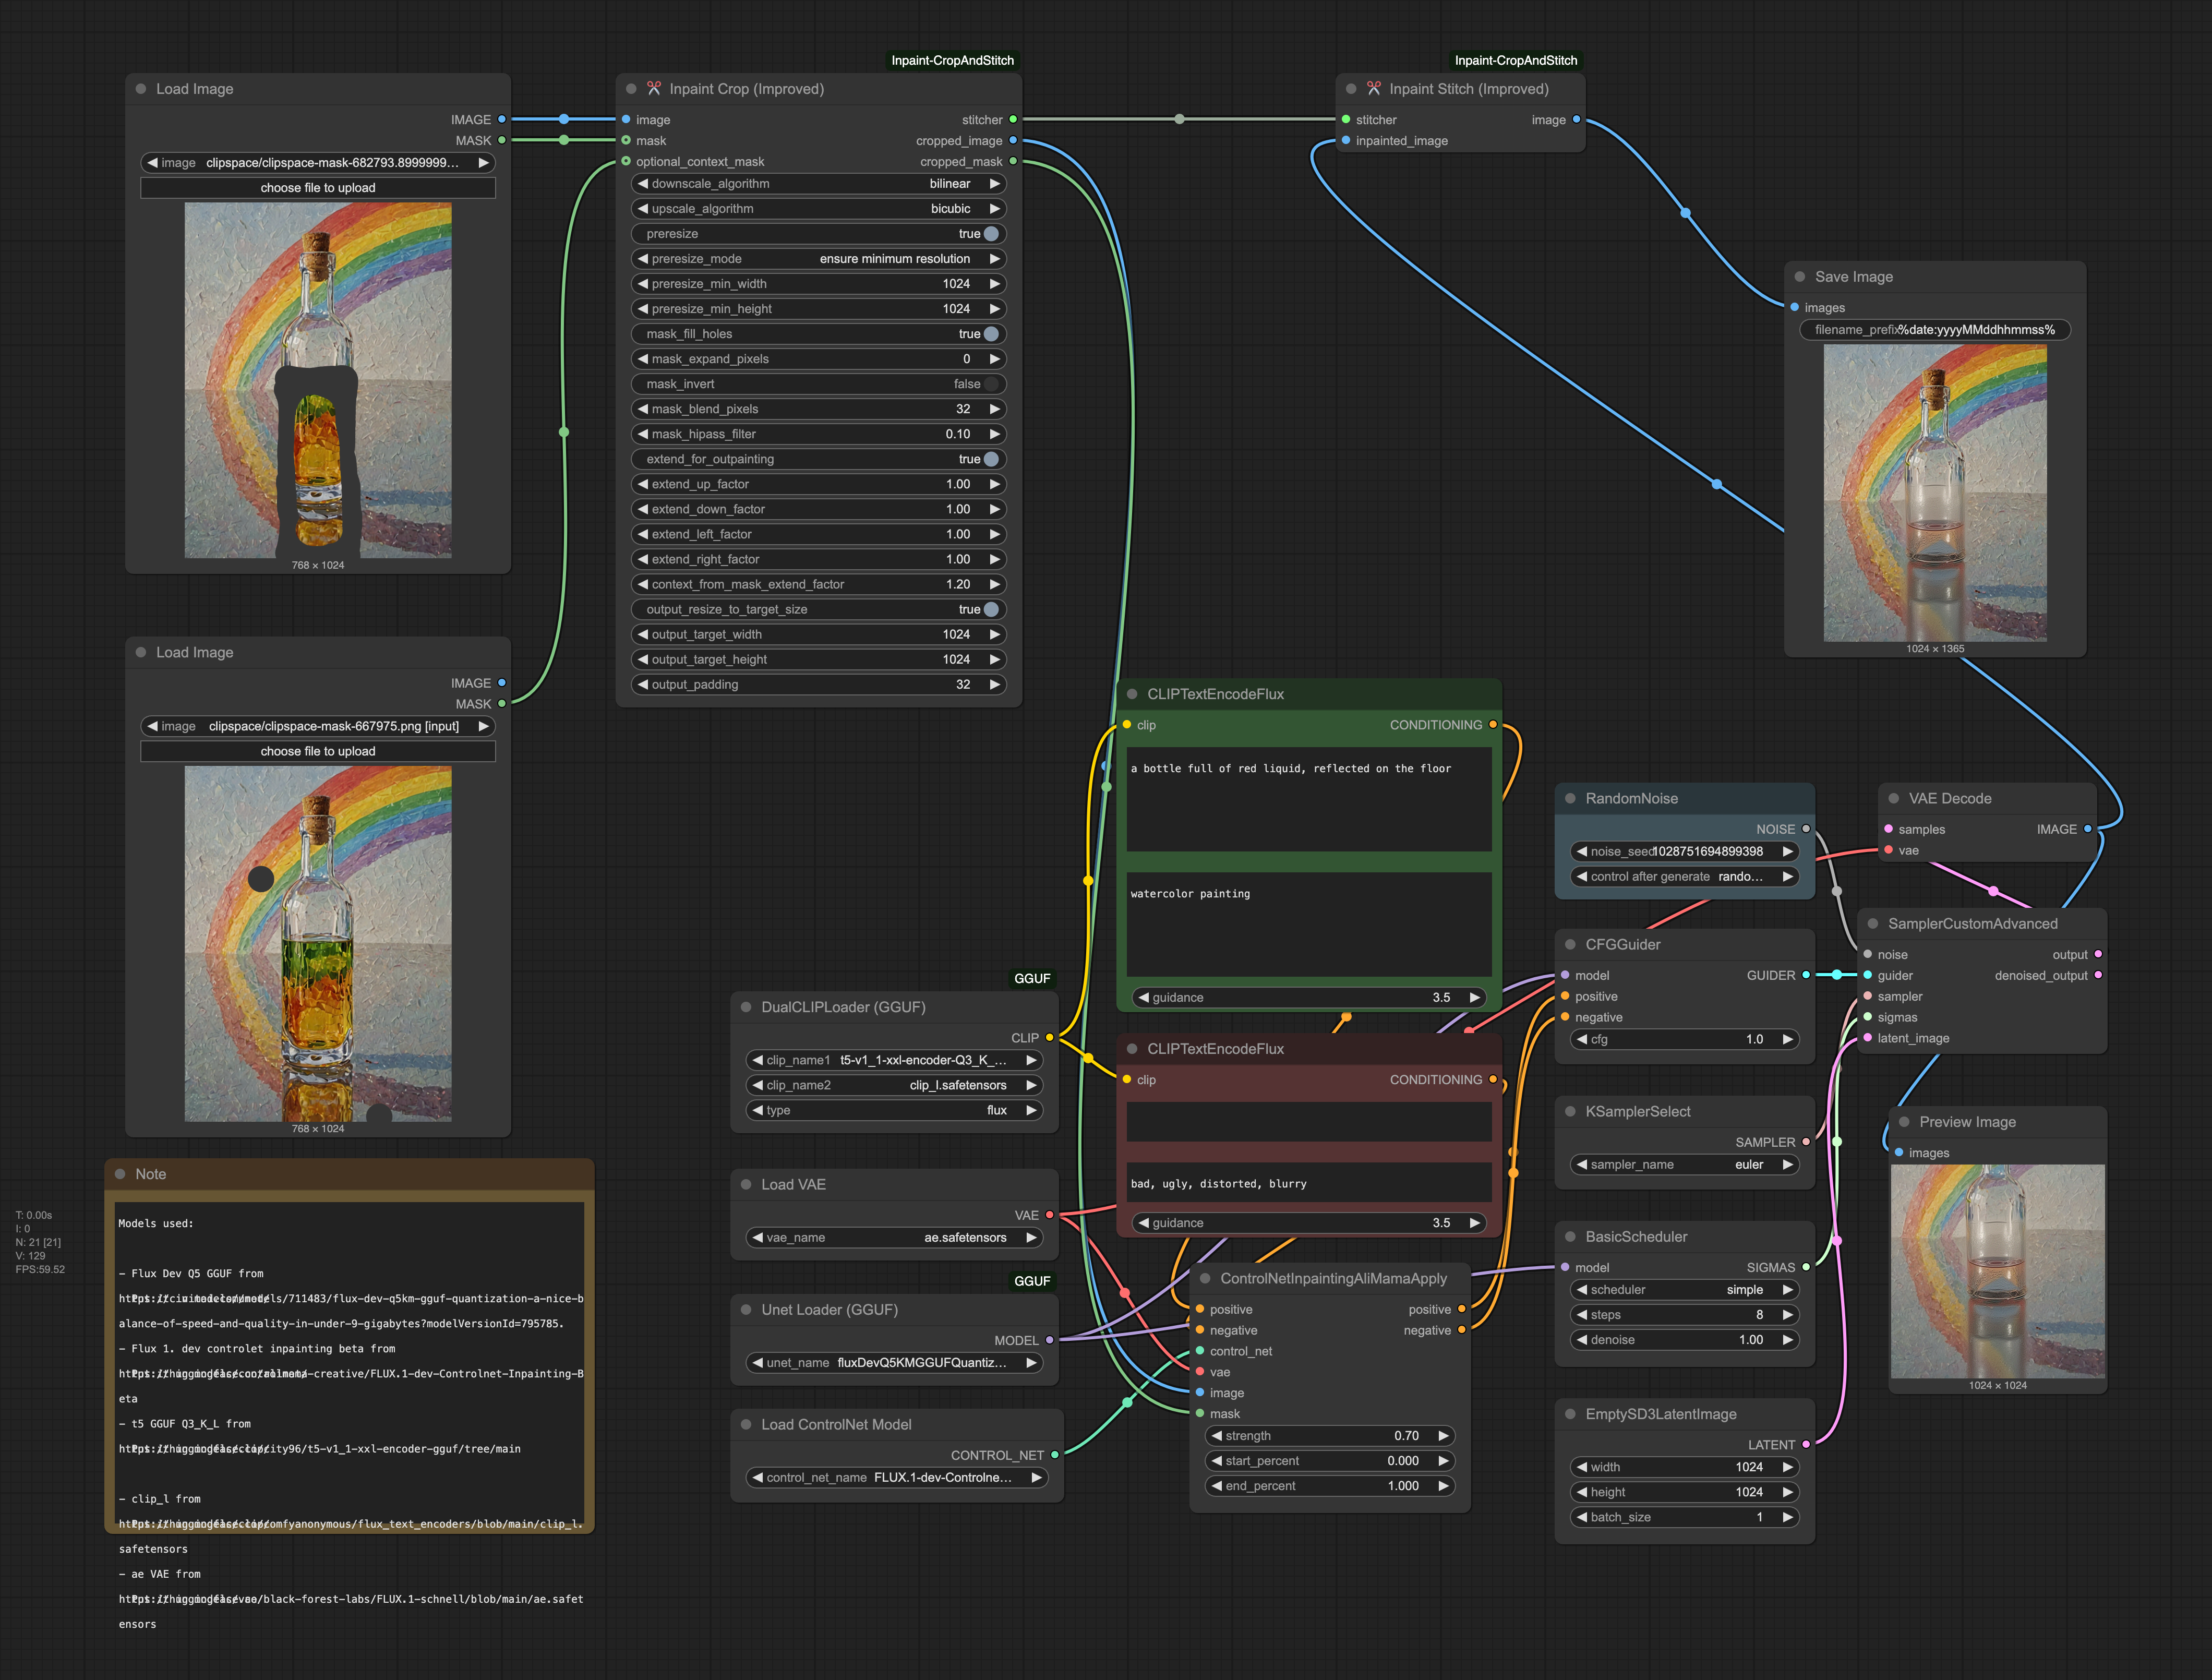Click the positive prompt text about red liquid bottle
This screenshot has height=1680, width=2212.
click(x=1308, y=799)
